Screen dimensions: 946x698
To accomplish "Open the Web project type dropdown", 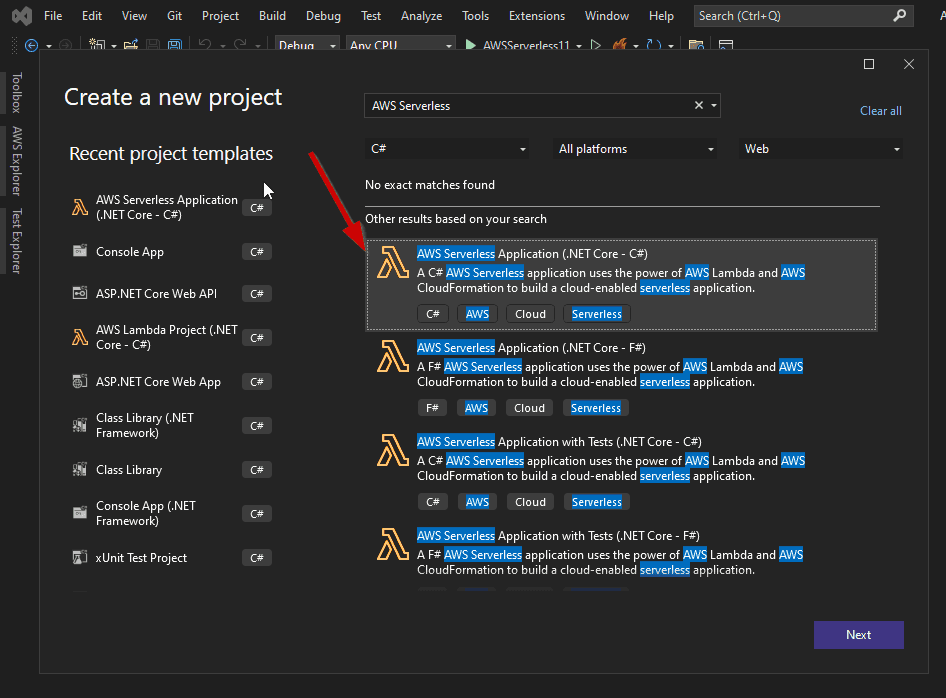I will tap(821, 149).
